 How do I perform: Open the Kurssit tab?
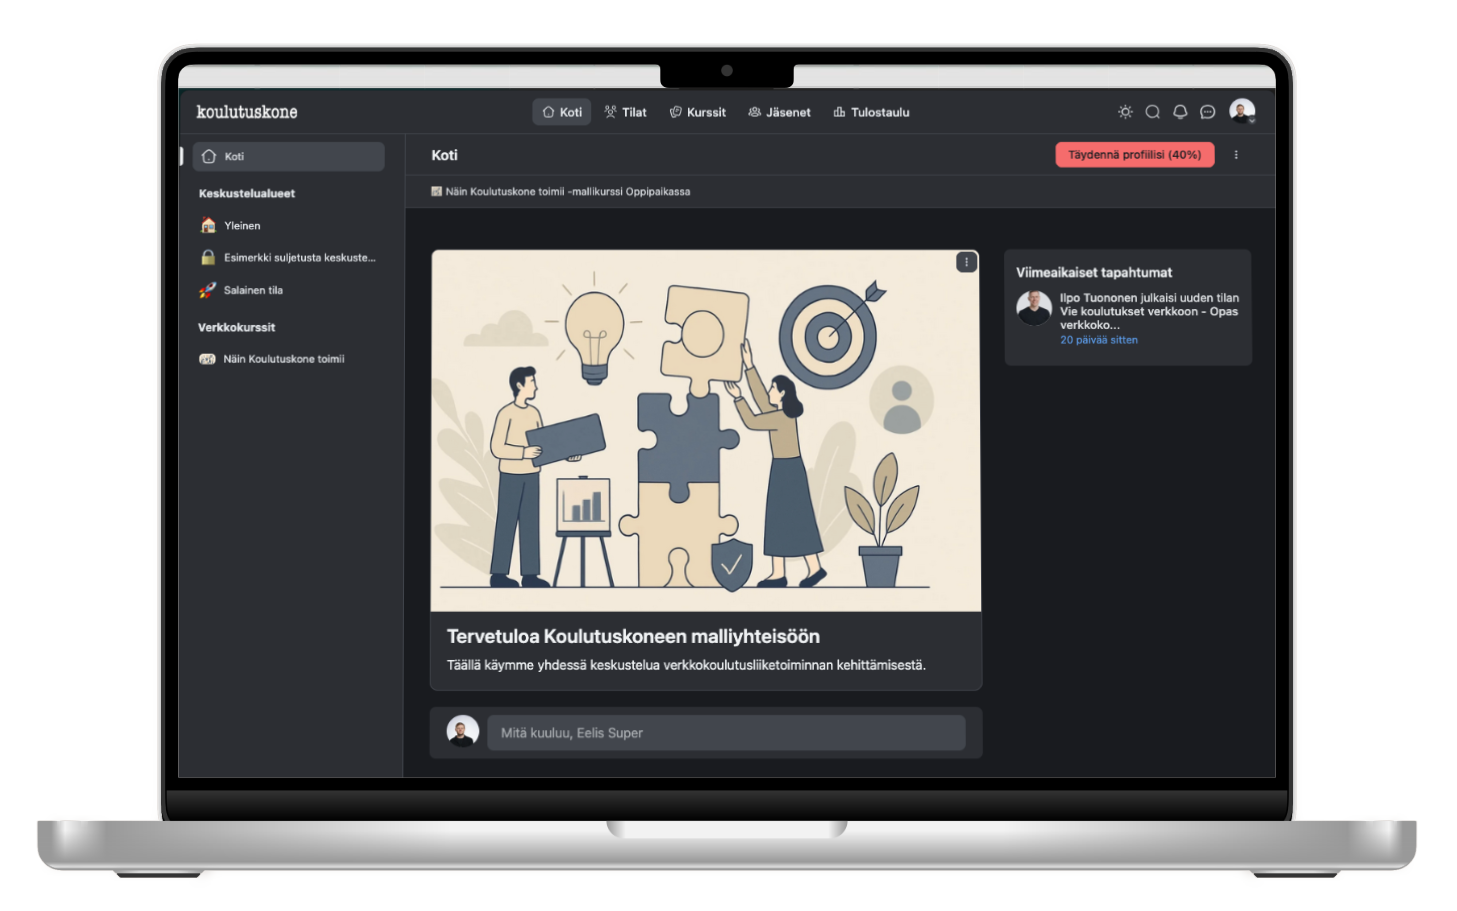[x=697, y=112]
